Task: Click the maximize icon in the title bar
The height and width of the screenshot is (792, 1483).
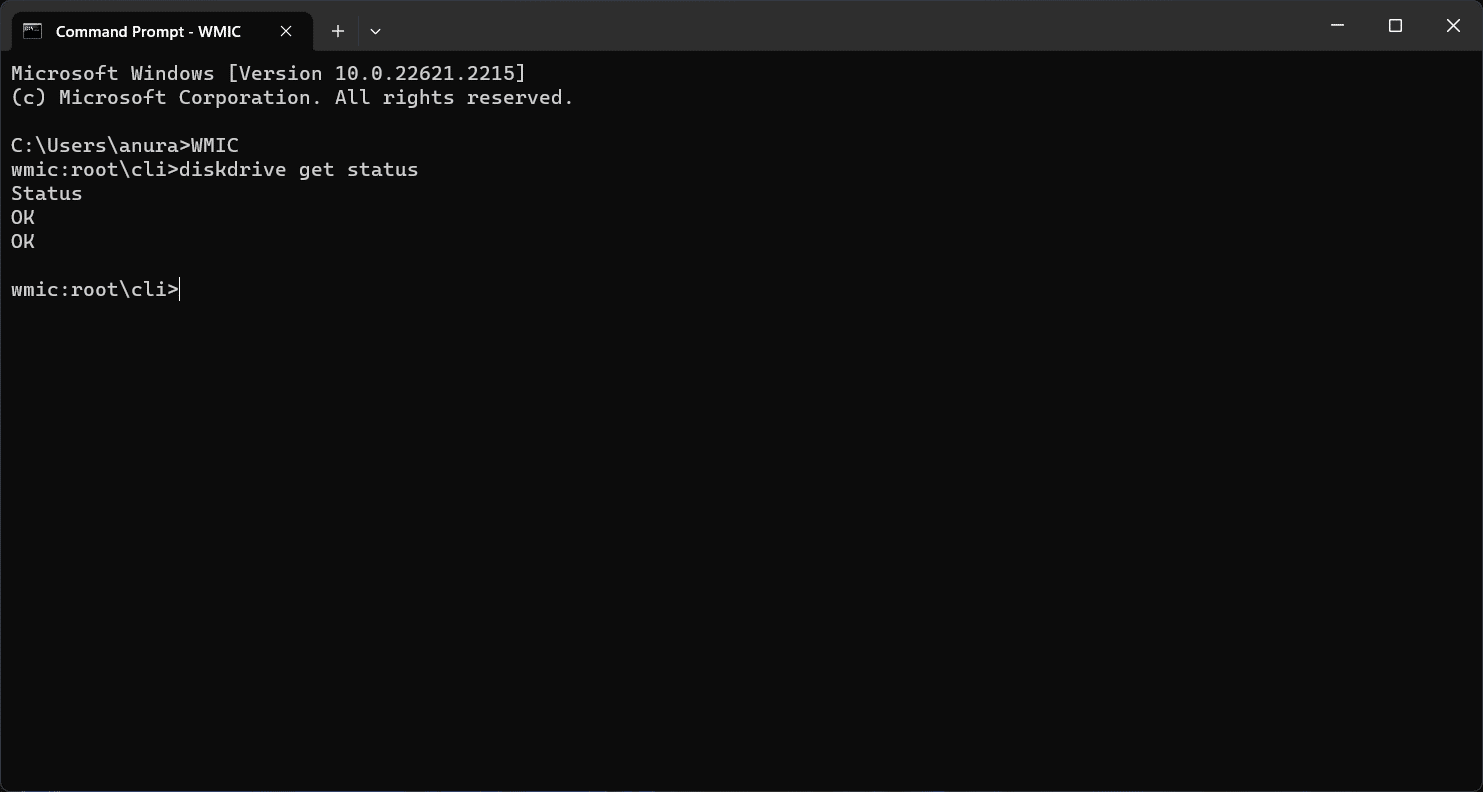Action: 1395,26
